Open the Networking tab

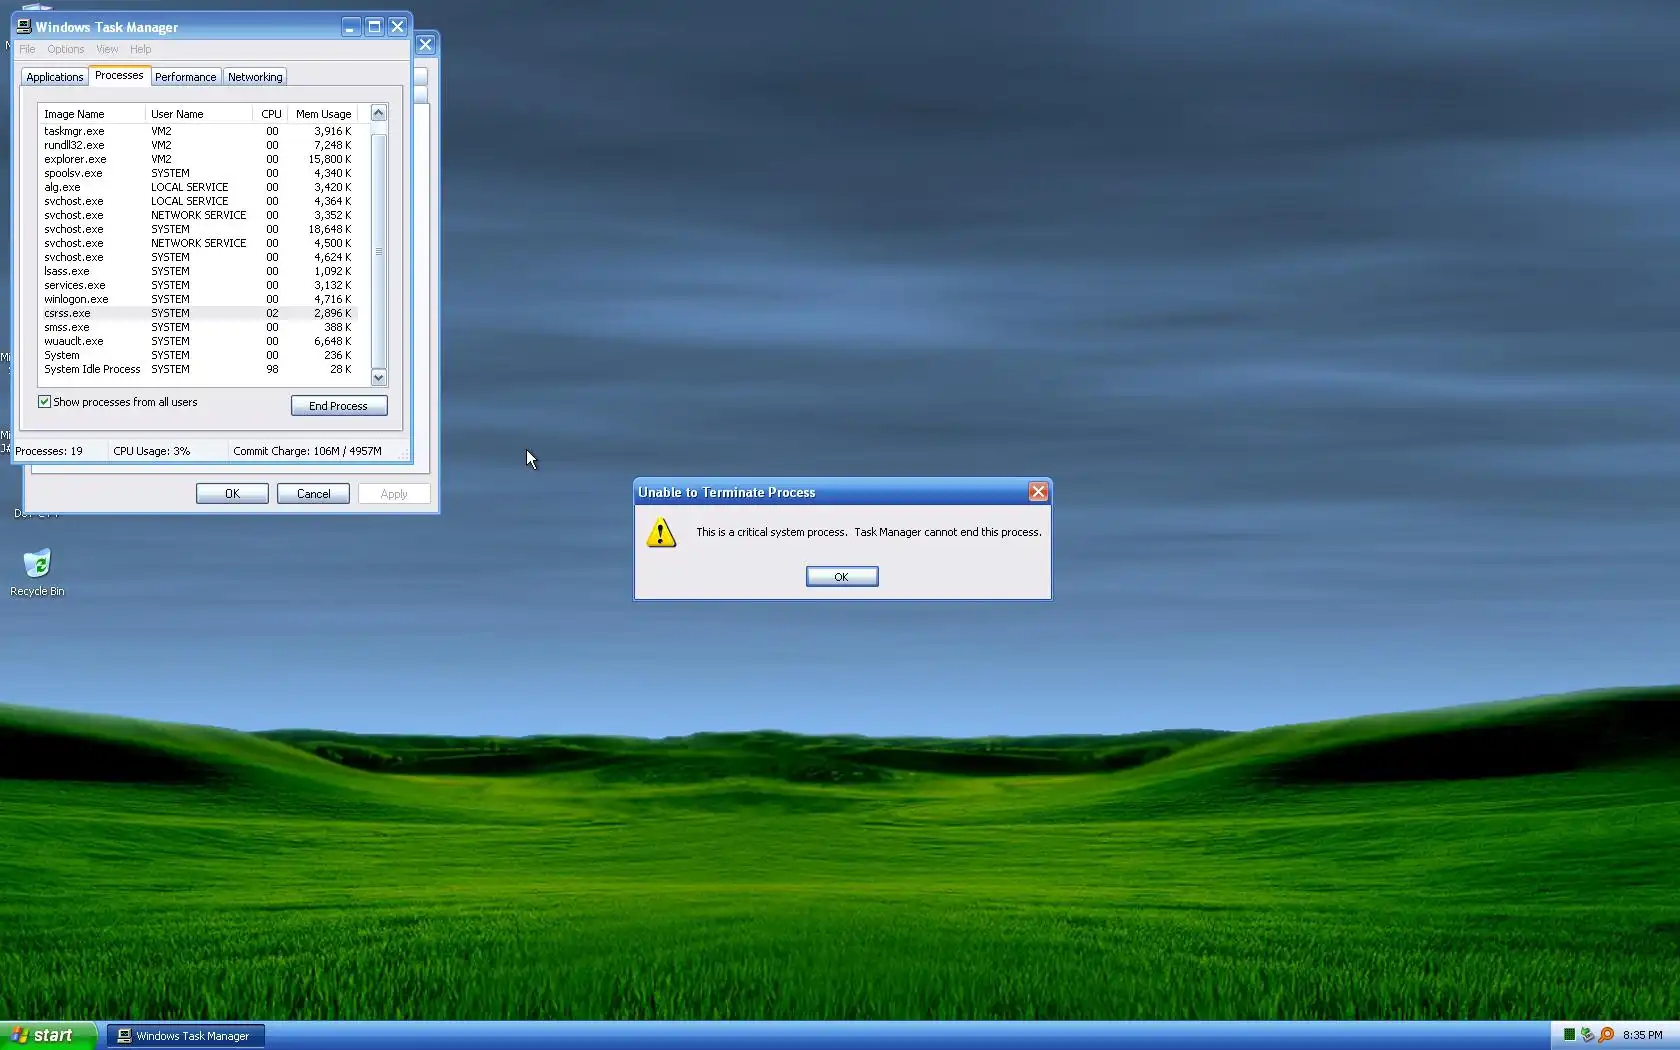coord(255,77)
